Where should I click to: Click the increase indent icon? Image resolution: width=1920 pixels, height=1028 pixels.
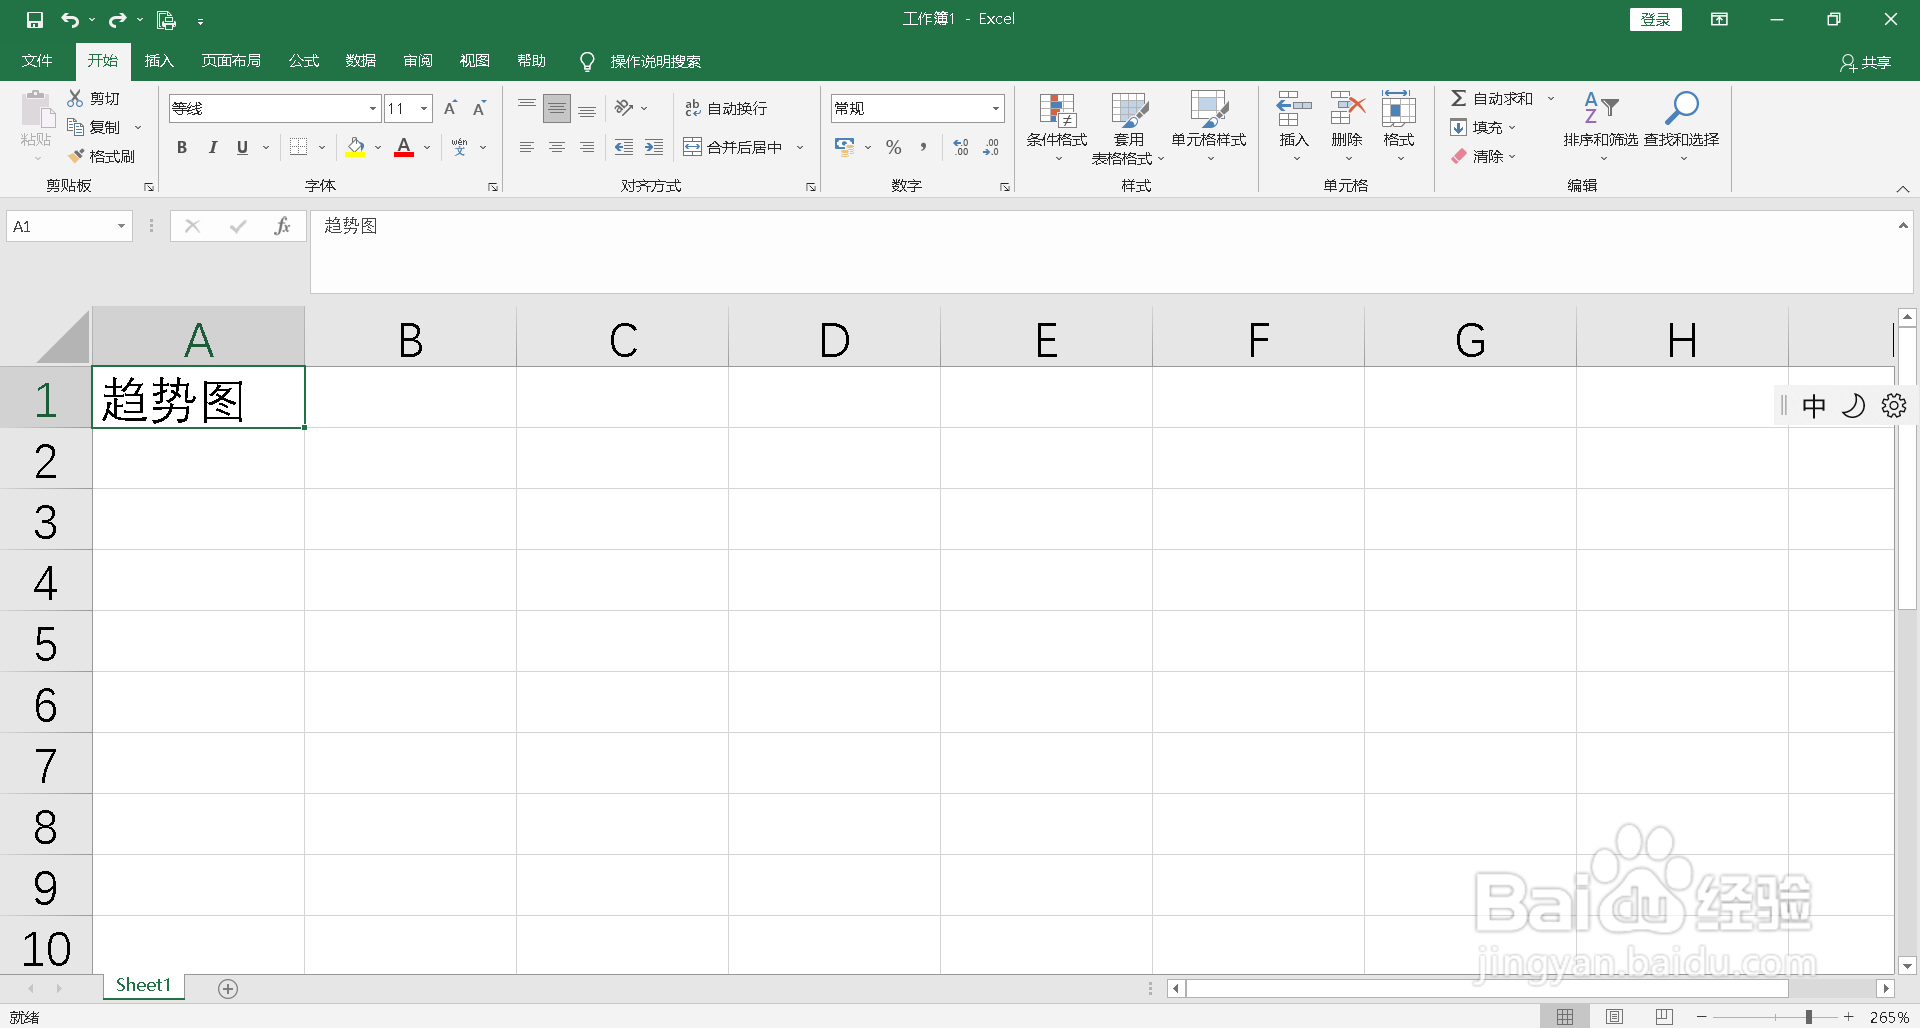coord(654,147)
